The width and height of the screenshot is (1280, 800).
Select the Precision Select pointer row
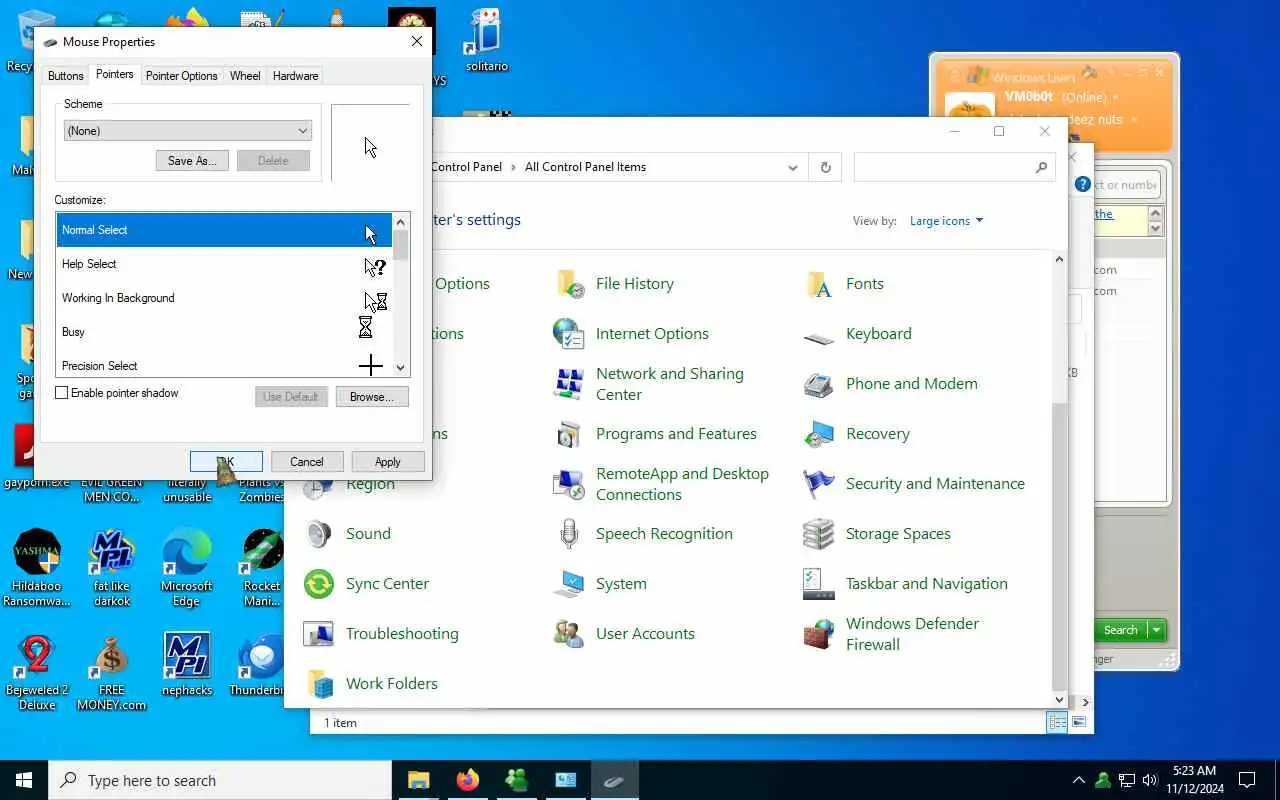(x=224, y=364)
